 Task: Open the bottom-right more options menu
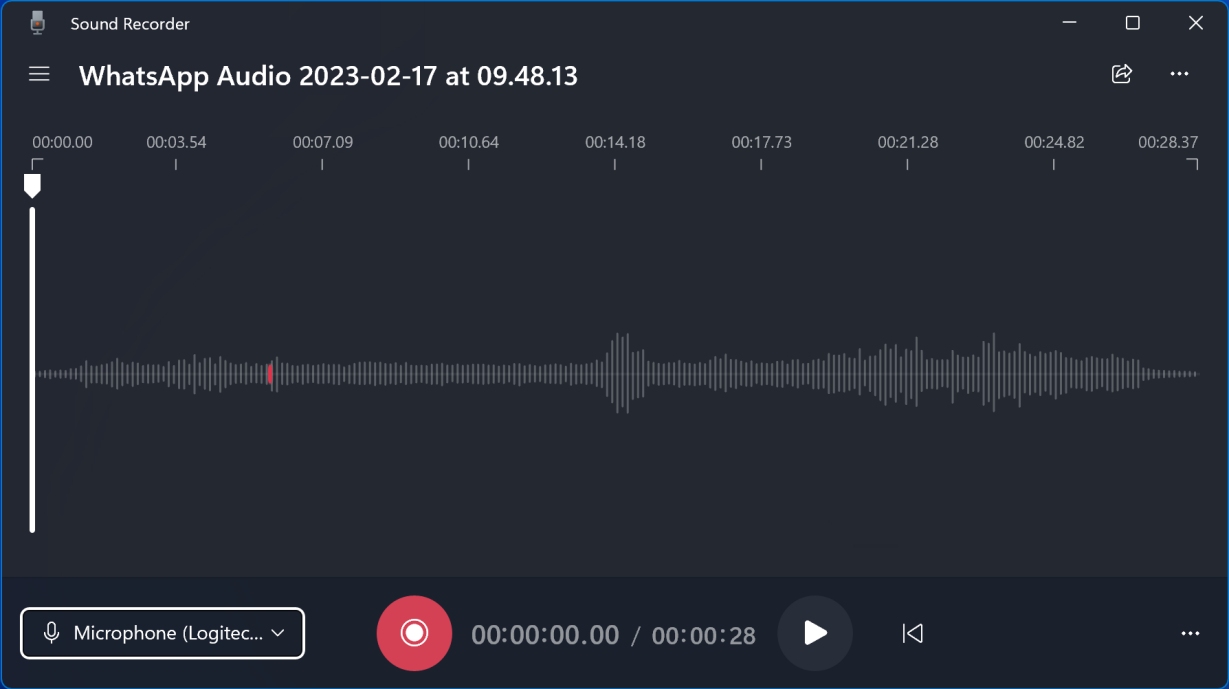click(1190, 633)
